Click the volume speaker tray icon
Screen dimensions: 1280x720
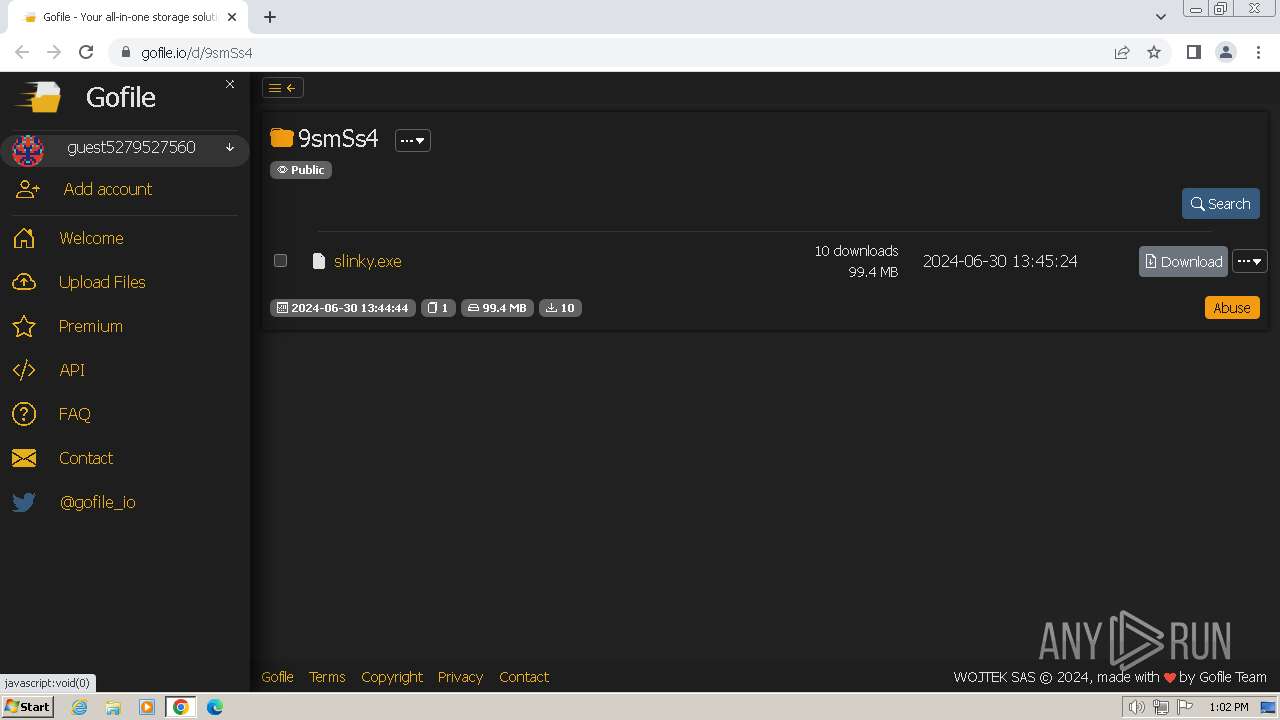(1137, 708)
